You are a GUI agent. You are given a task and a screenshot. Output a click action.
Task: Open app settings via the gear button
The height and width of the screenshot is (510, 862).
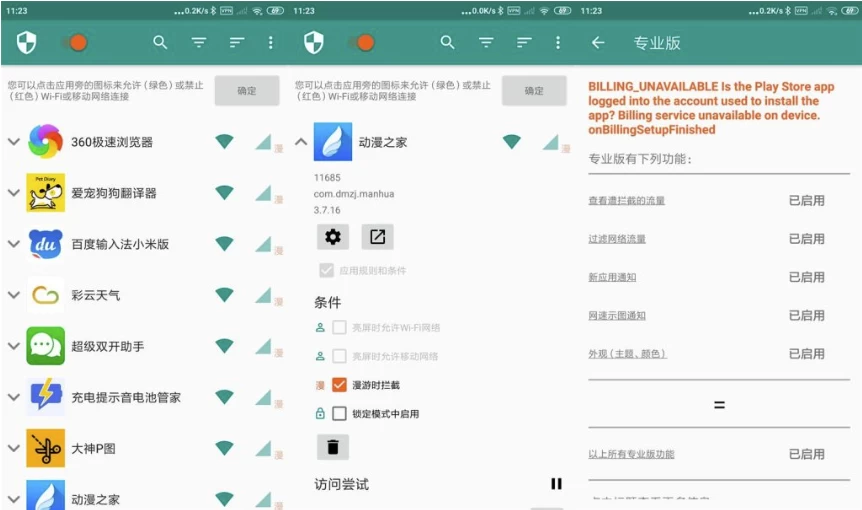click(x=333, y=237)
